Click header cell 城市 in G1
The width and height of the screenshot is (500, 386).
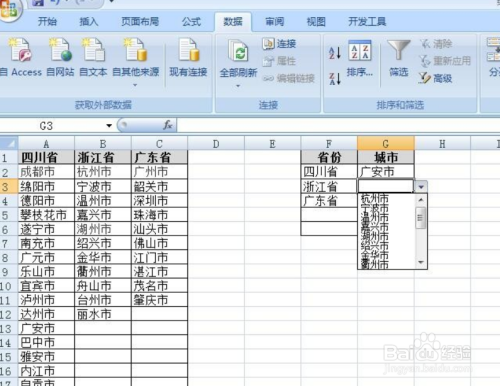tap(386, 157)
